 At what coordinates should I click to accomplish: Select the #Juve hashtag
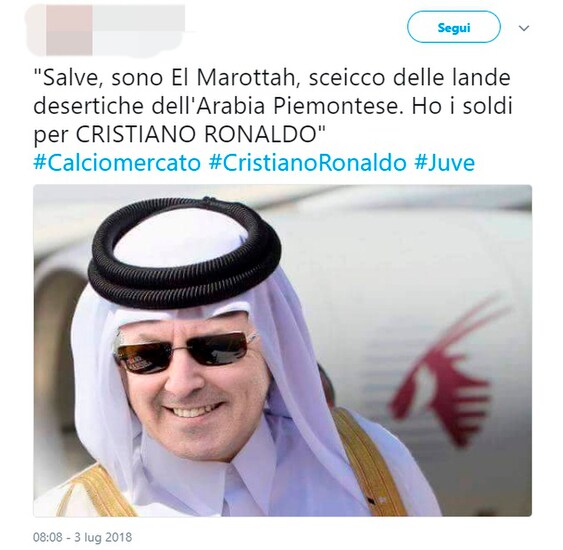click(445, 163)
